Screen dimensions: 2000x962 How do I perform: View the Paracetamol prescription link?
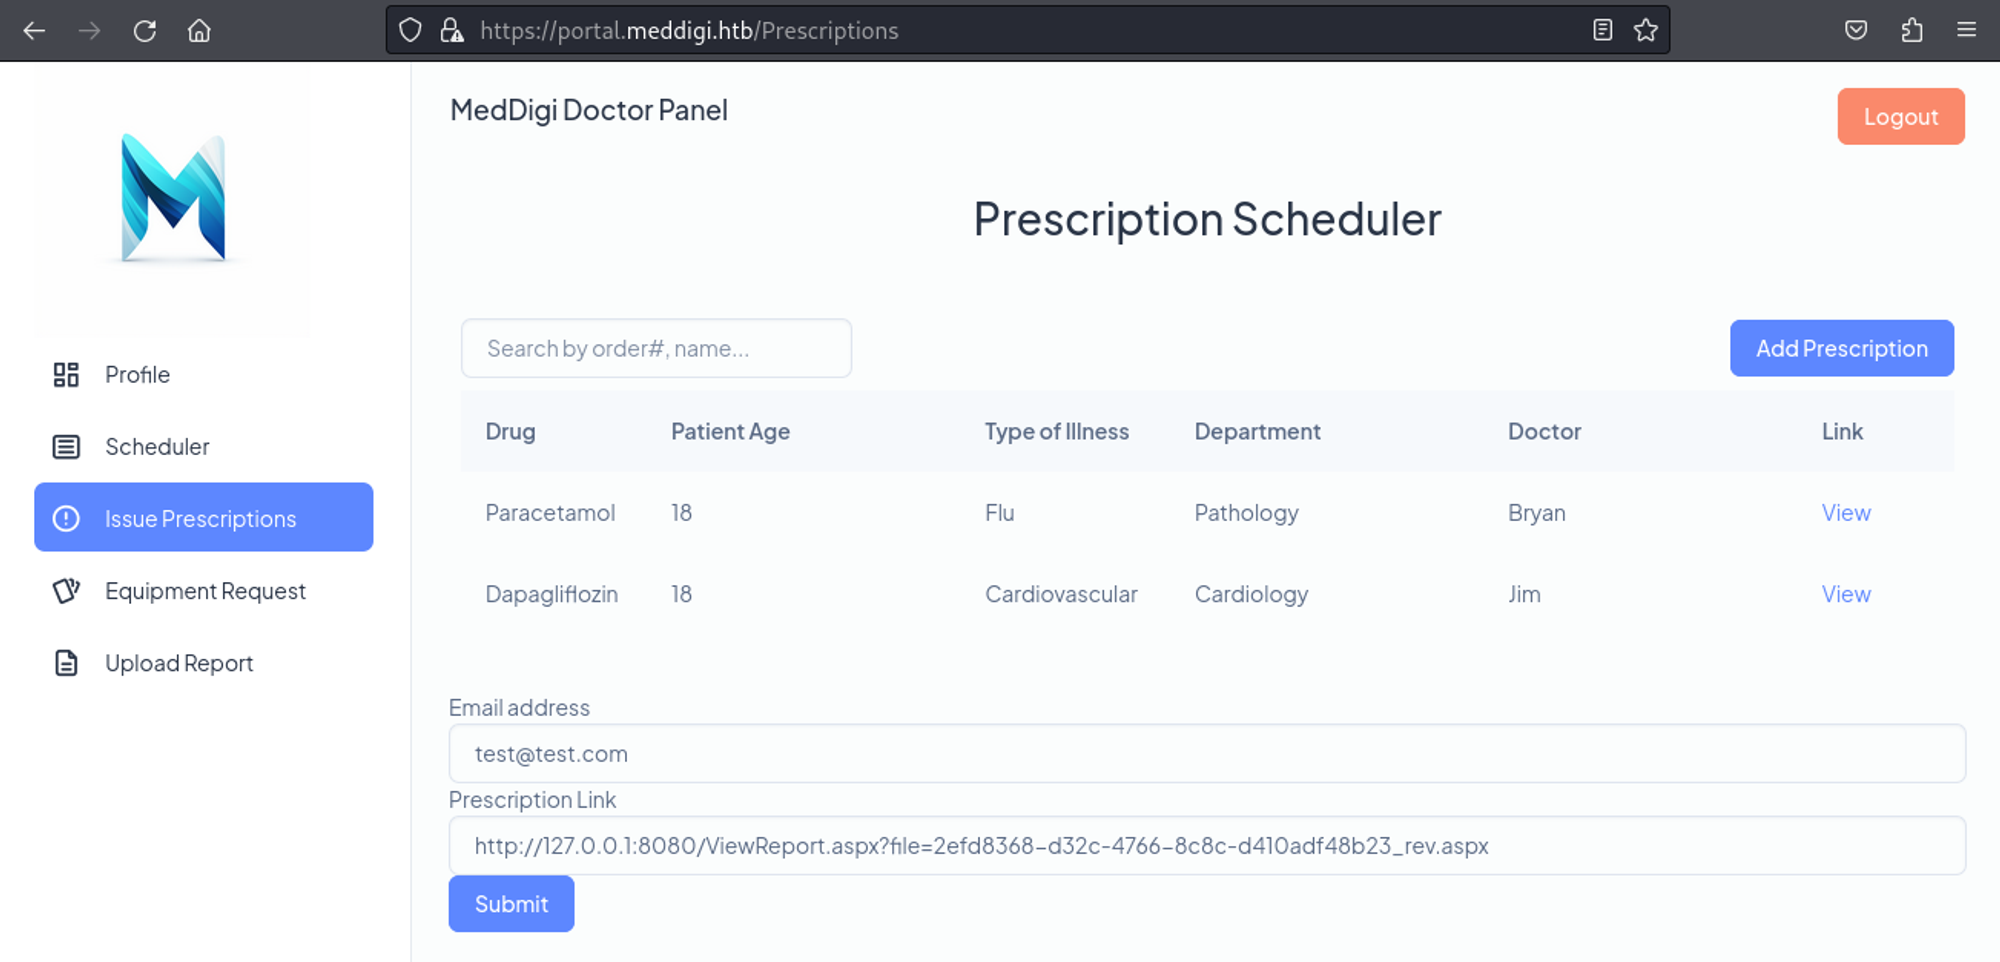(1845, 513)
